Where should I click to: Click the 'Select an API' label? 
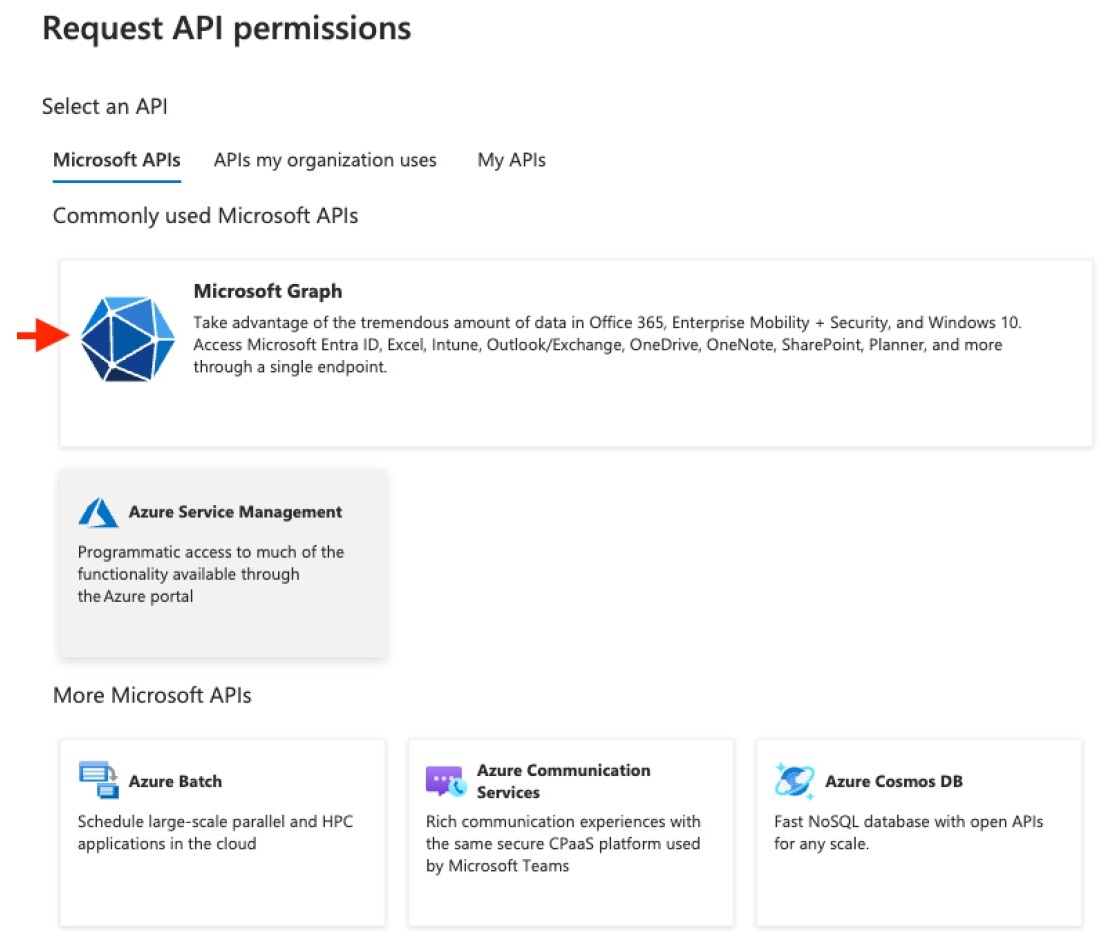[104, 106]
